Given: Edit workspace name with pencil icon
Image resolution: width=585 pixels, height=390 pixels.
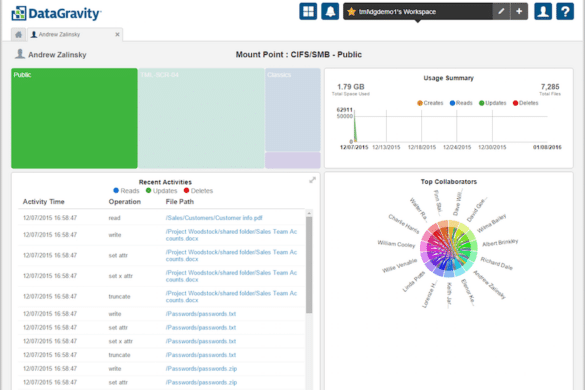Looking at the screenshot, I should 501,12.
